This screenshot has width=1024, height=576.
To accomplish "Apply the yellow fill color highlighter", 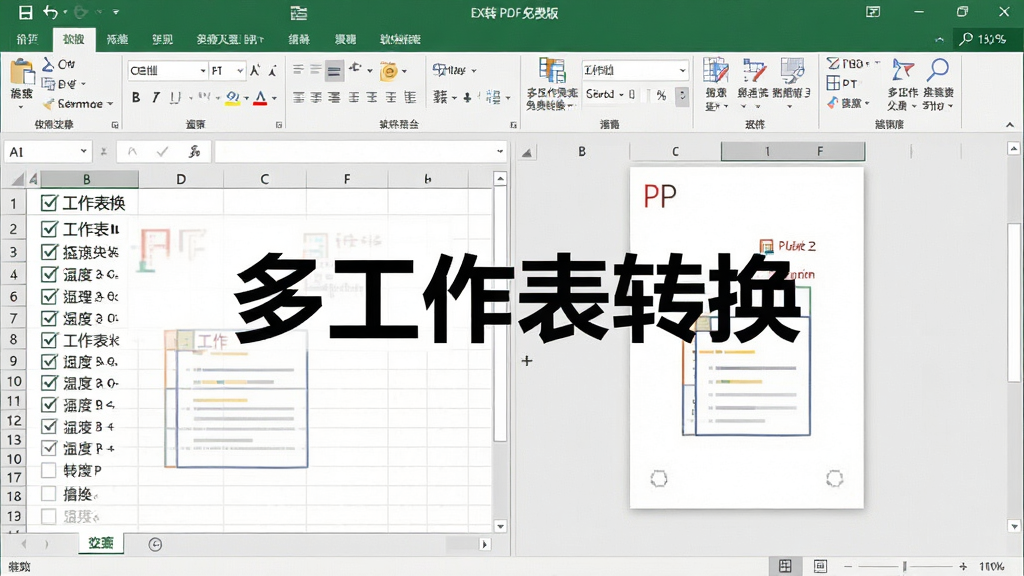I will click(x=233, y=98).
